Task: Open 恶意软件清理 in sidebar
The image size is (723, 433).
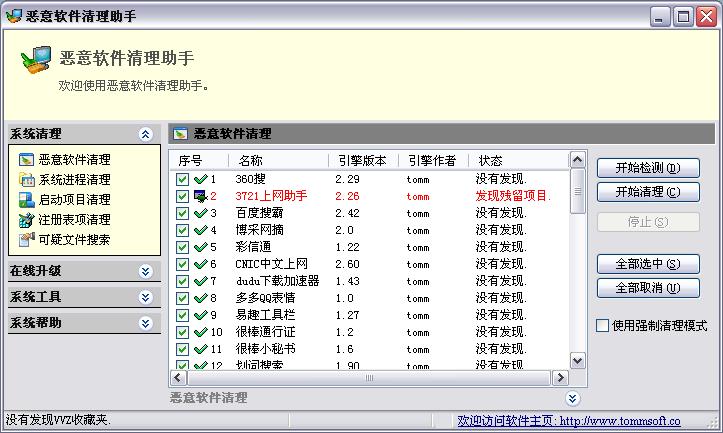Action: [74, 160]
